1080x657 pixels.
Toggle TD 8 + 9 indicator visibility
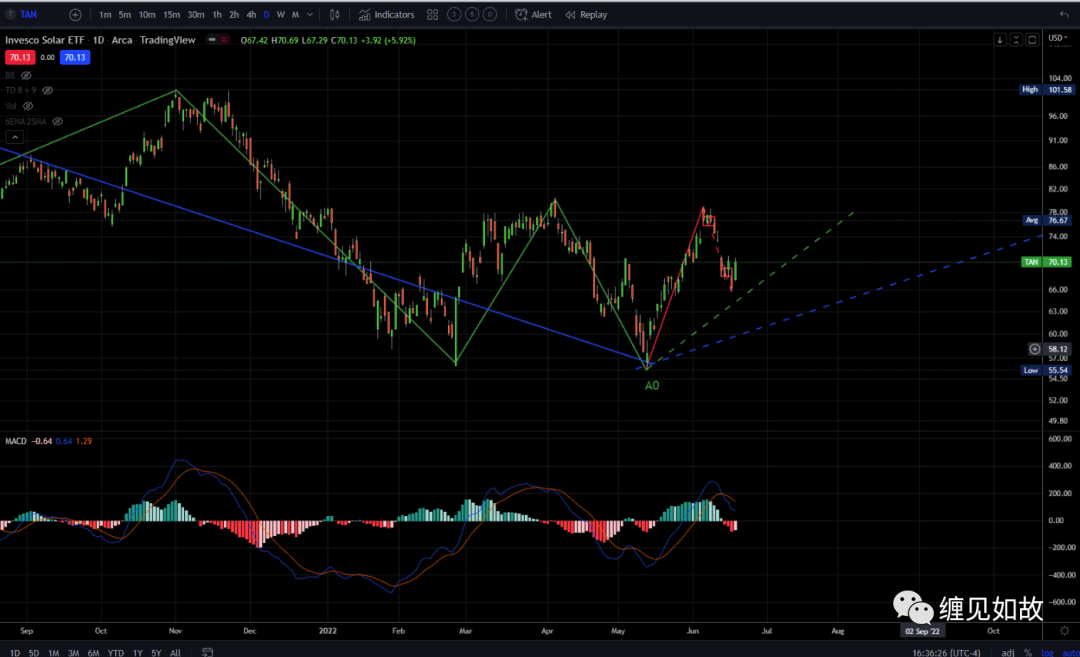pyautogui.click(x=48, y=90)
